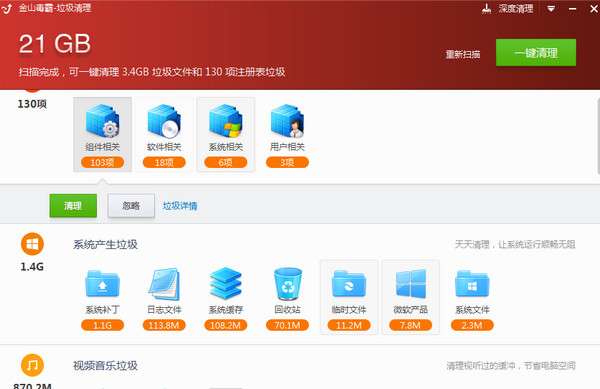Select the 组件相关 registry icon
Screen dimensions: 600x389
(x=102, y=121)
